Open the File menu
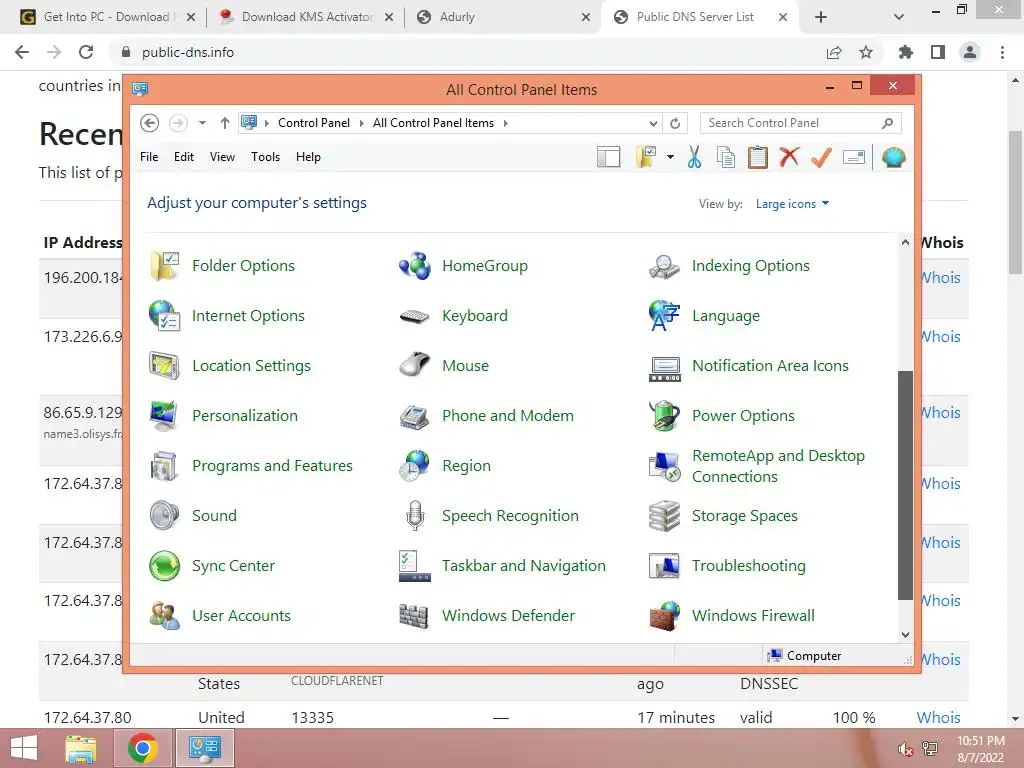The height and width of the screenshot is (768, 1024). (x=149, y=157)
